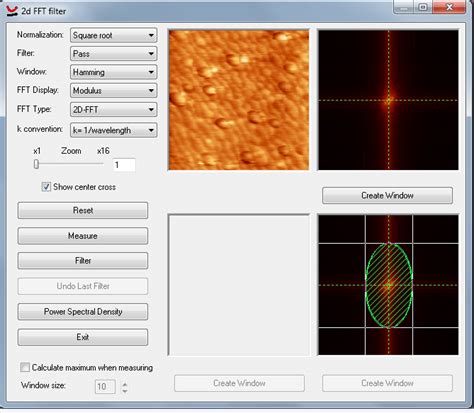
Task: Expand the Window dropdown set to Hamming
Action: [x=114, y=72]
